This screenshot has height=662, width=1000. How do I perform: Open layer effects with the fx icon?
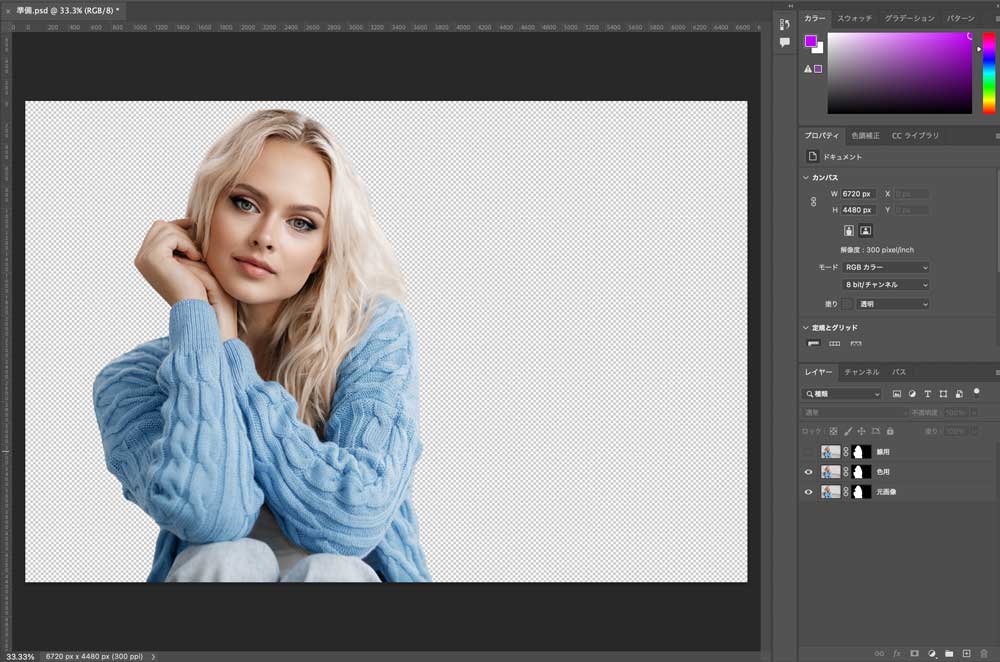pos(896,653)
